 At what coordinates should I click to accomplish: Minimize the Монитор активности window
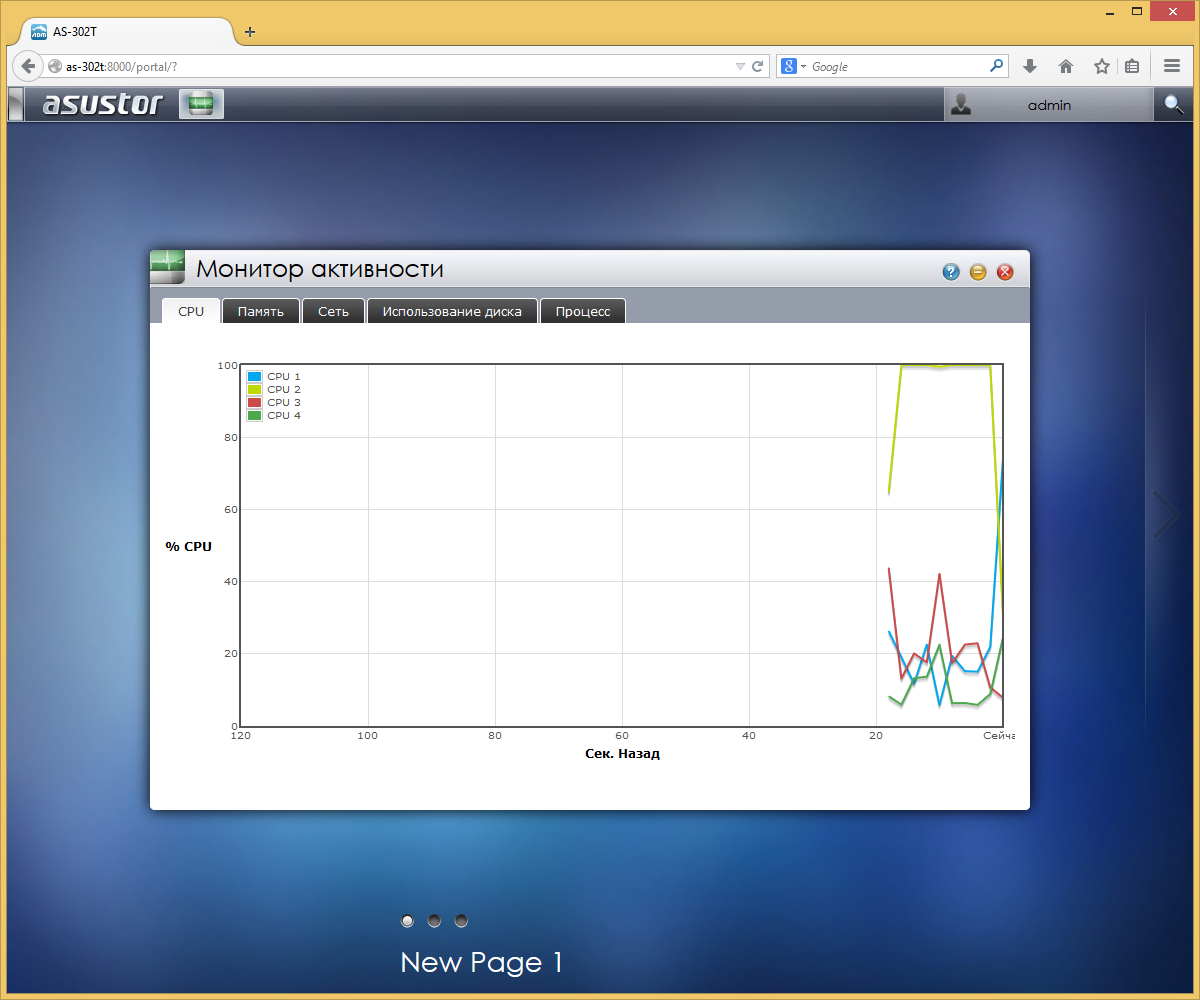click(978, 272)
